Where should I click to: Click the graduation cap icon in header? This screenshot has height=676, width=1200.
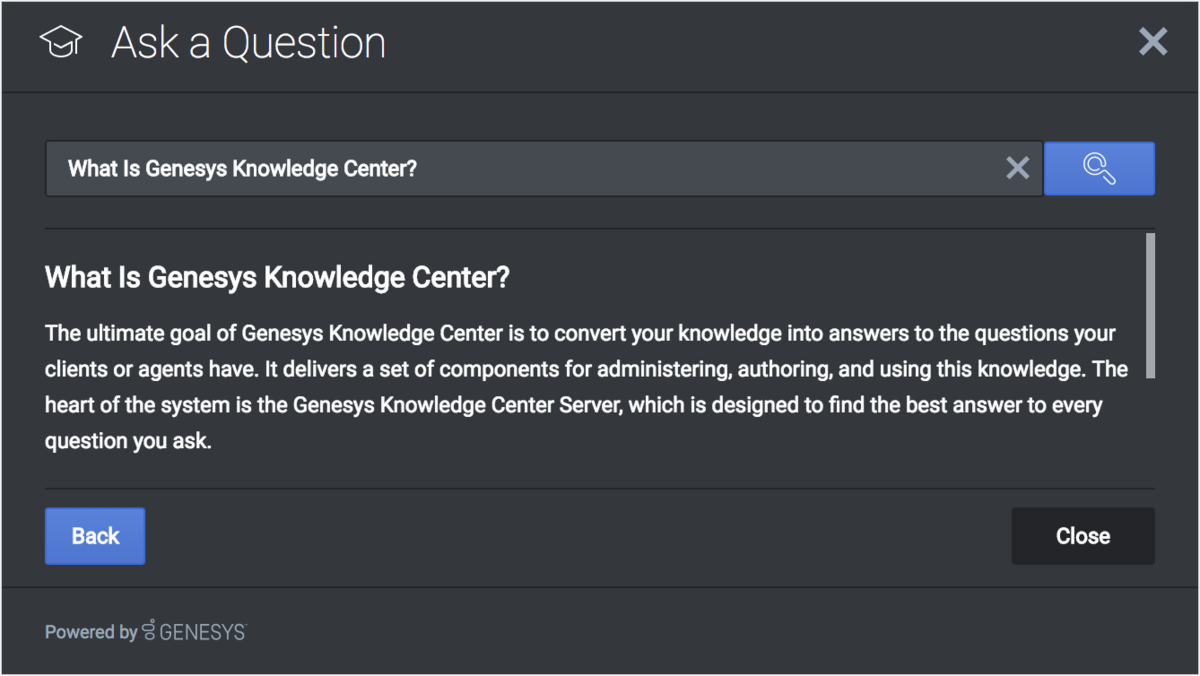tap(61, 42)
